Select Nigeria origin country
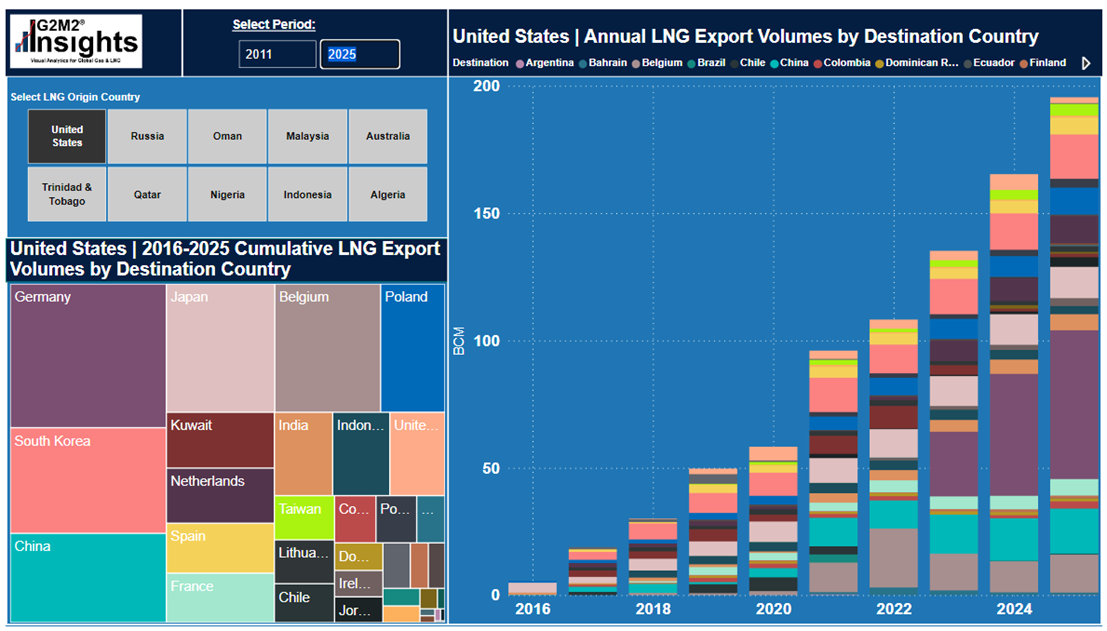The width and height of the screenshot is (1107, 631). point(227,194)
